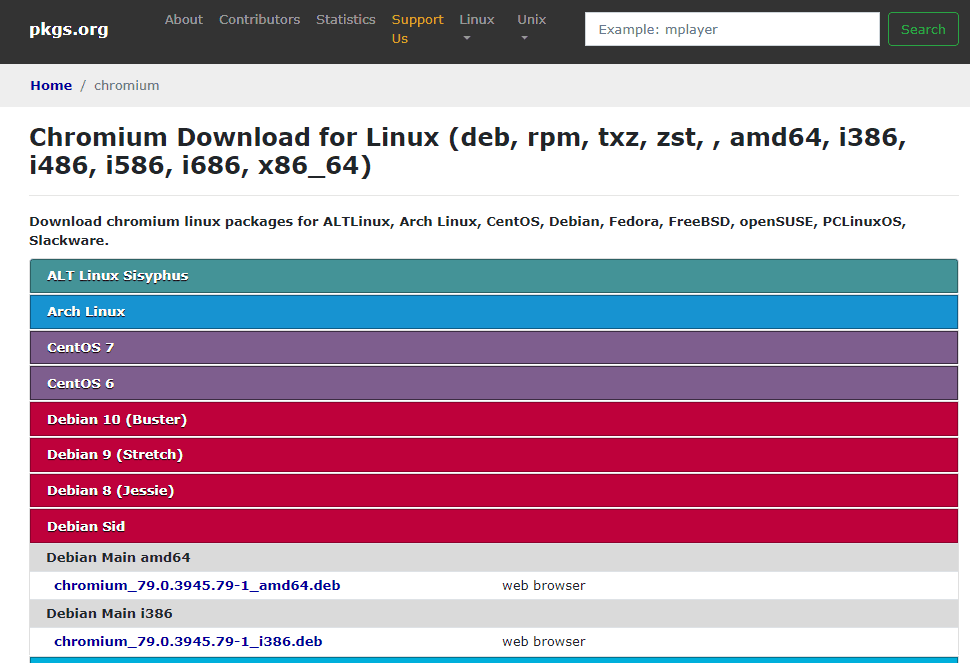This screenshot has height=663, width=970.
Task: Click the pkgs.org logo
Action: (x=68, y=28)
